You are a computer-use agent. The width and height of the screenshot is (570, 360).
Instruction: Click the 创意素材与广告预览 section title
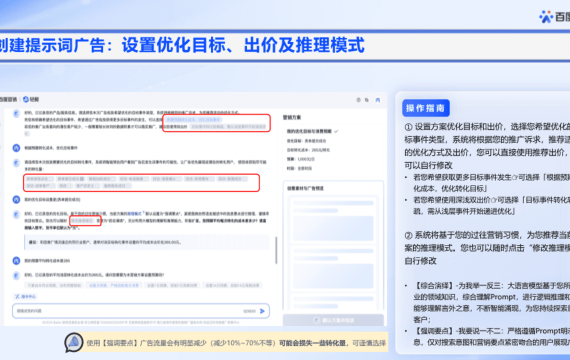click(305, 188)
